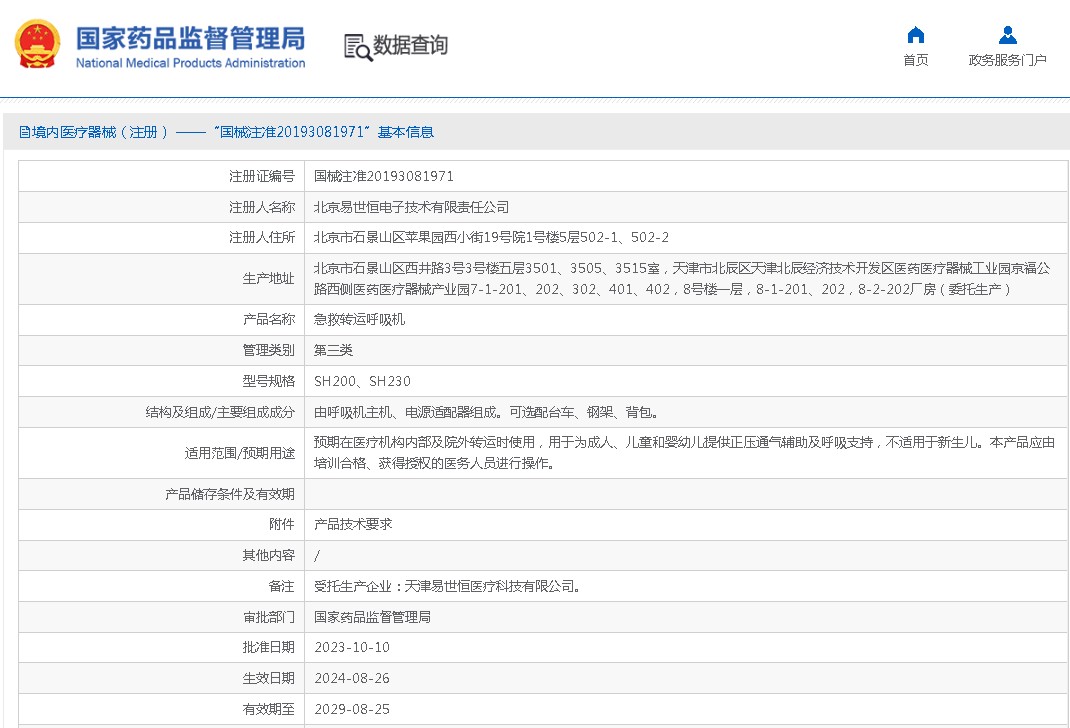The image size is (1070, 728).
Task: Select intended use text 预期在医疗机构内部
Action: tap(684, 452)
